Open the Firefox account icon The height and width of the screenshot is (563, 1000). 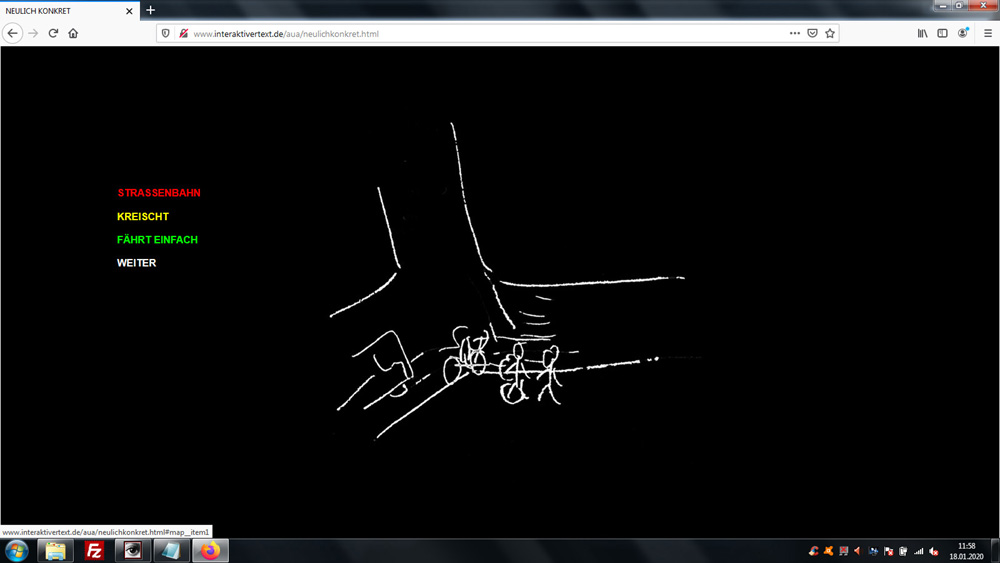963,33
